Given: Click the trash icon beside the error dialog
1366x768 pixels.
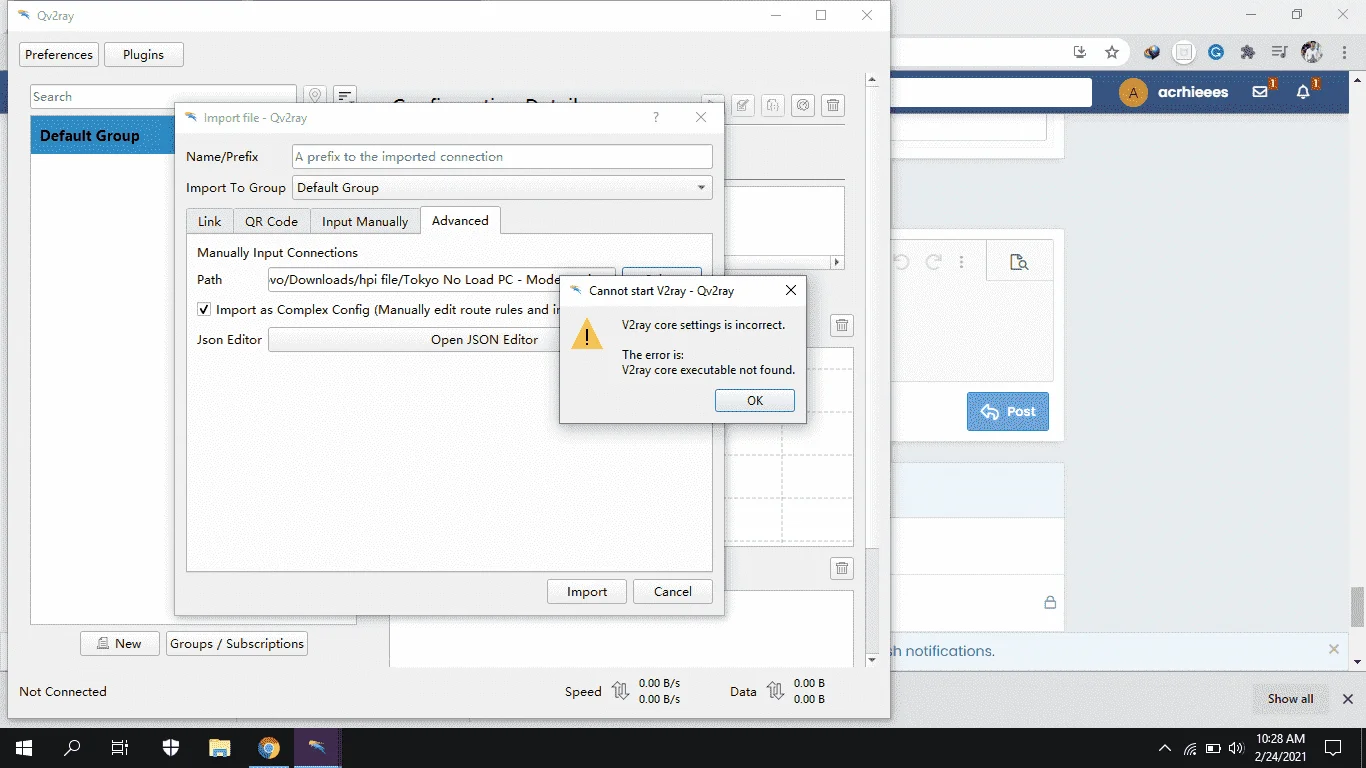Looking at the screenshot, I should click(842, 325).
